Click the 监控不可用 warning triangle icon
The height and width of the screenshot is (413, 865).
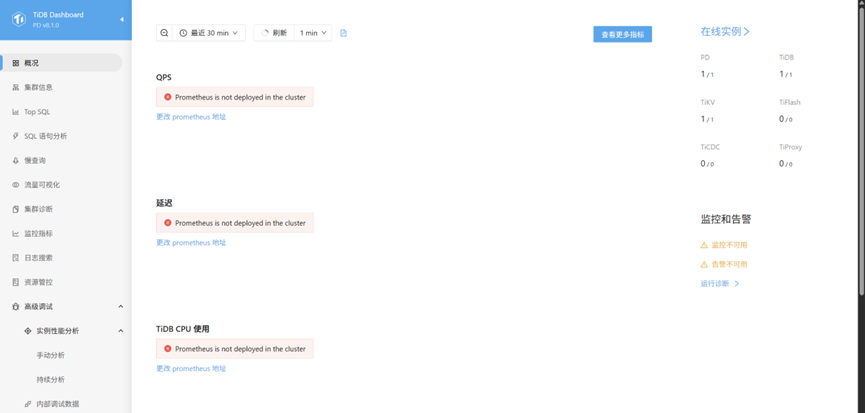pos(704,245)
